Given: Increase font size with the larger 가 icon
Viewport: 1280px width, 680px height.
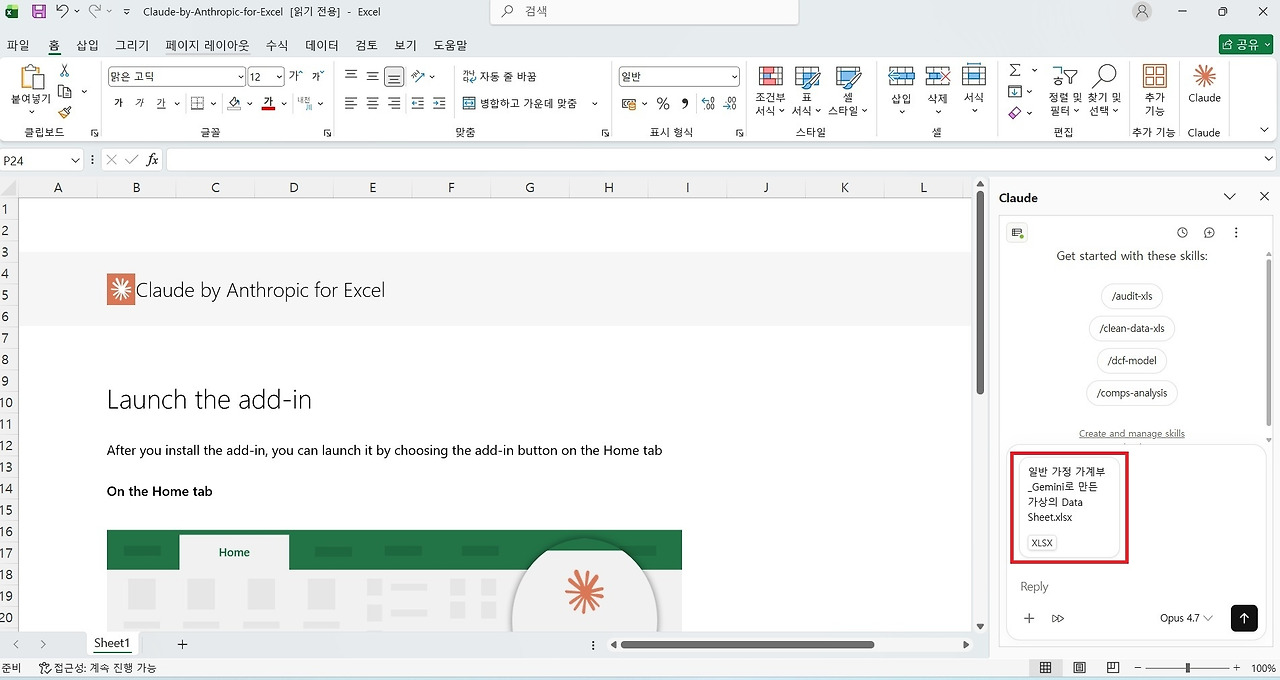Looking at the screenshot, I should coord(295,76).
